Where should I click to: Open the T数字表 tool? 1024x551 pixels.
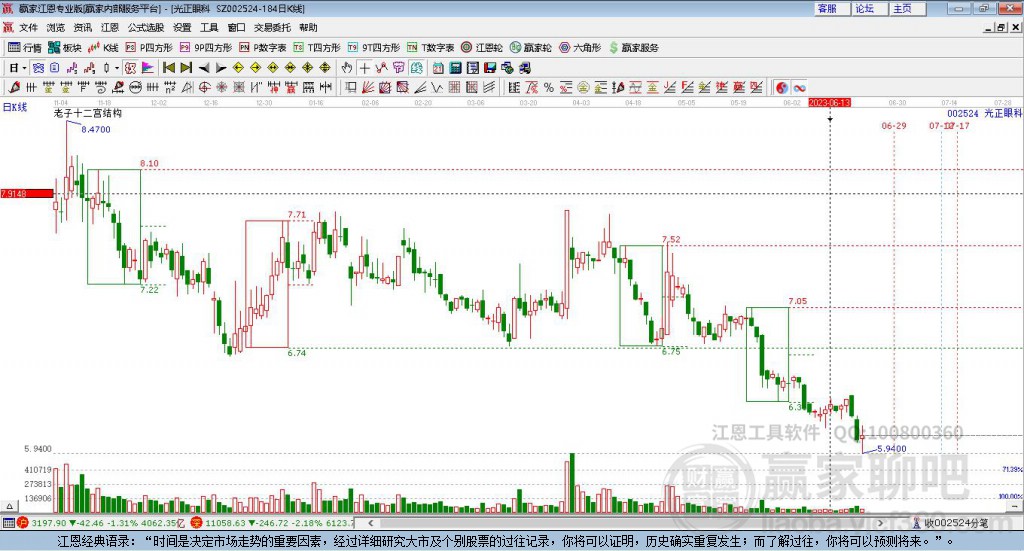[430, 48]
